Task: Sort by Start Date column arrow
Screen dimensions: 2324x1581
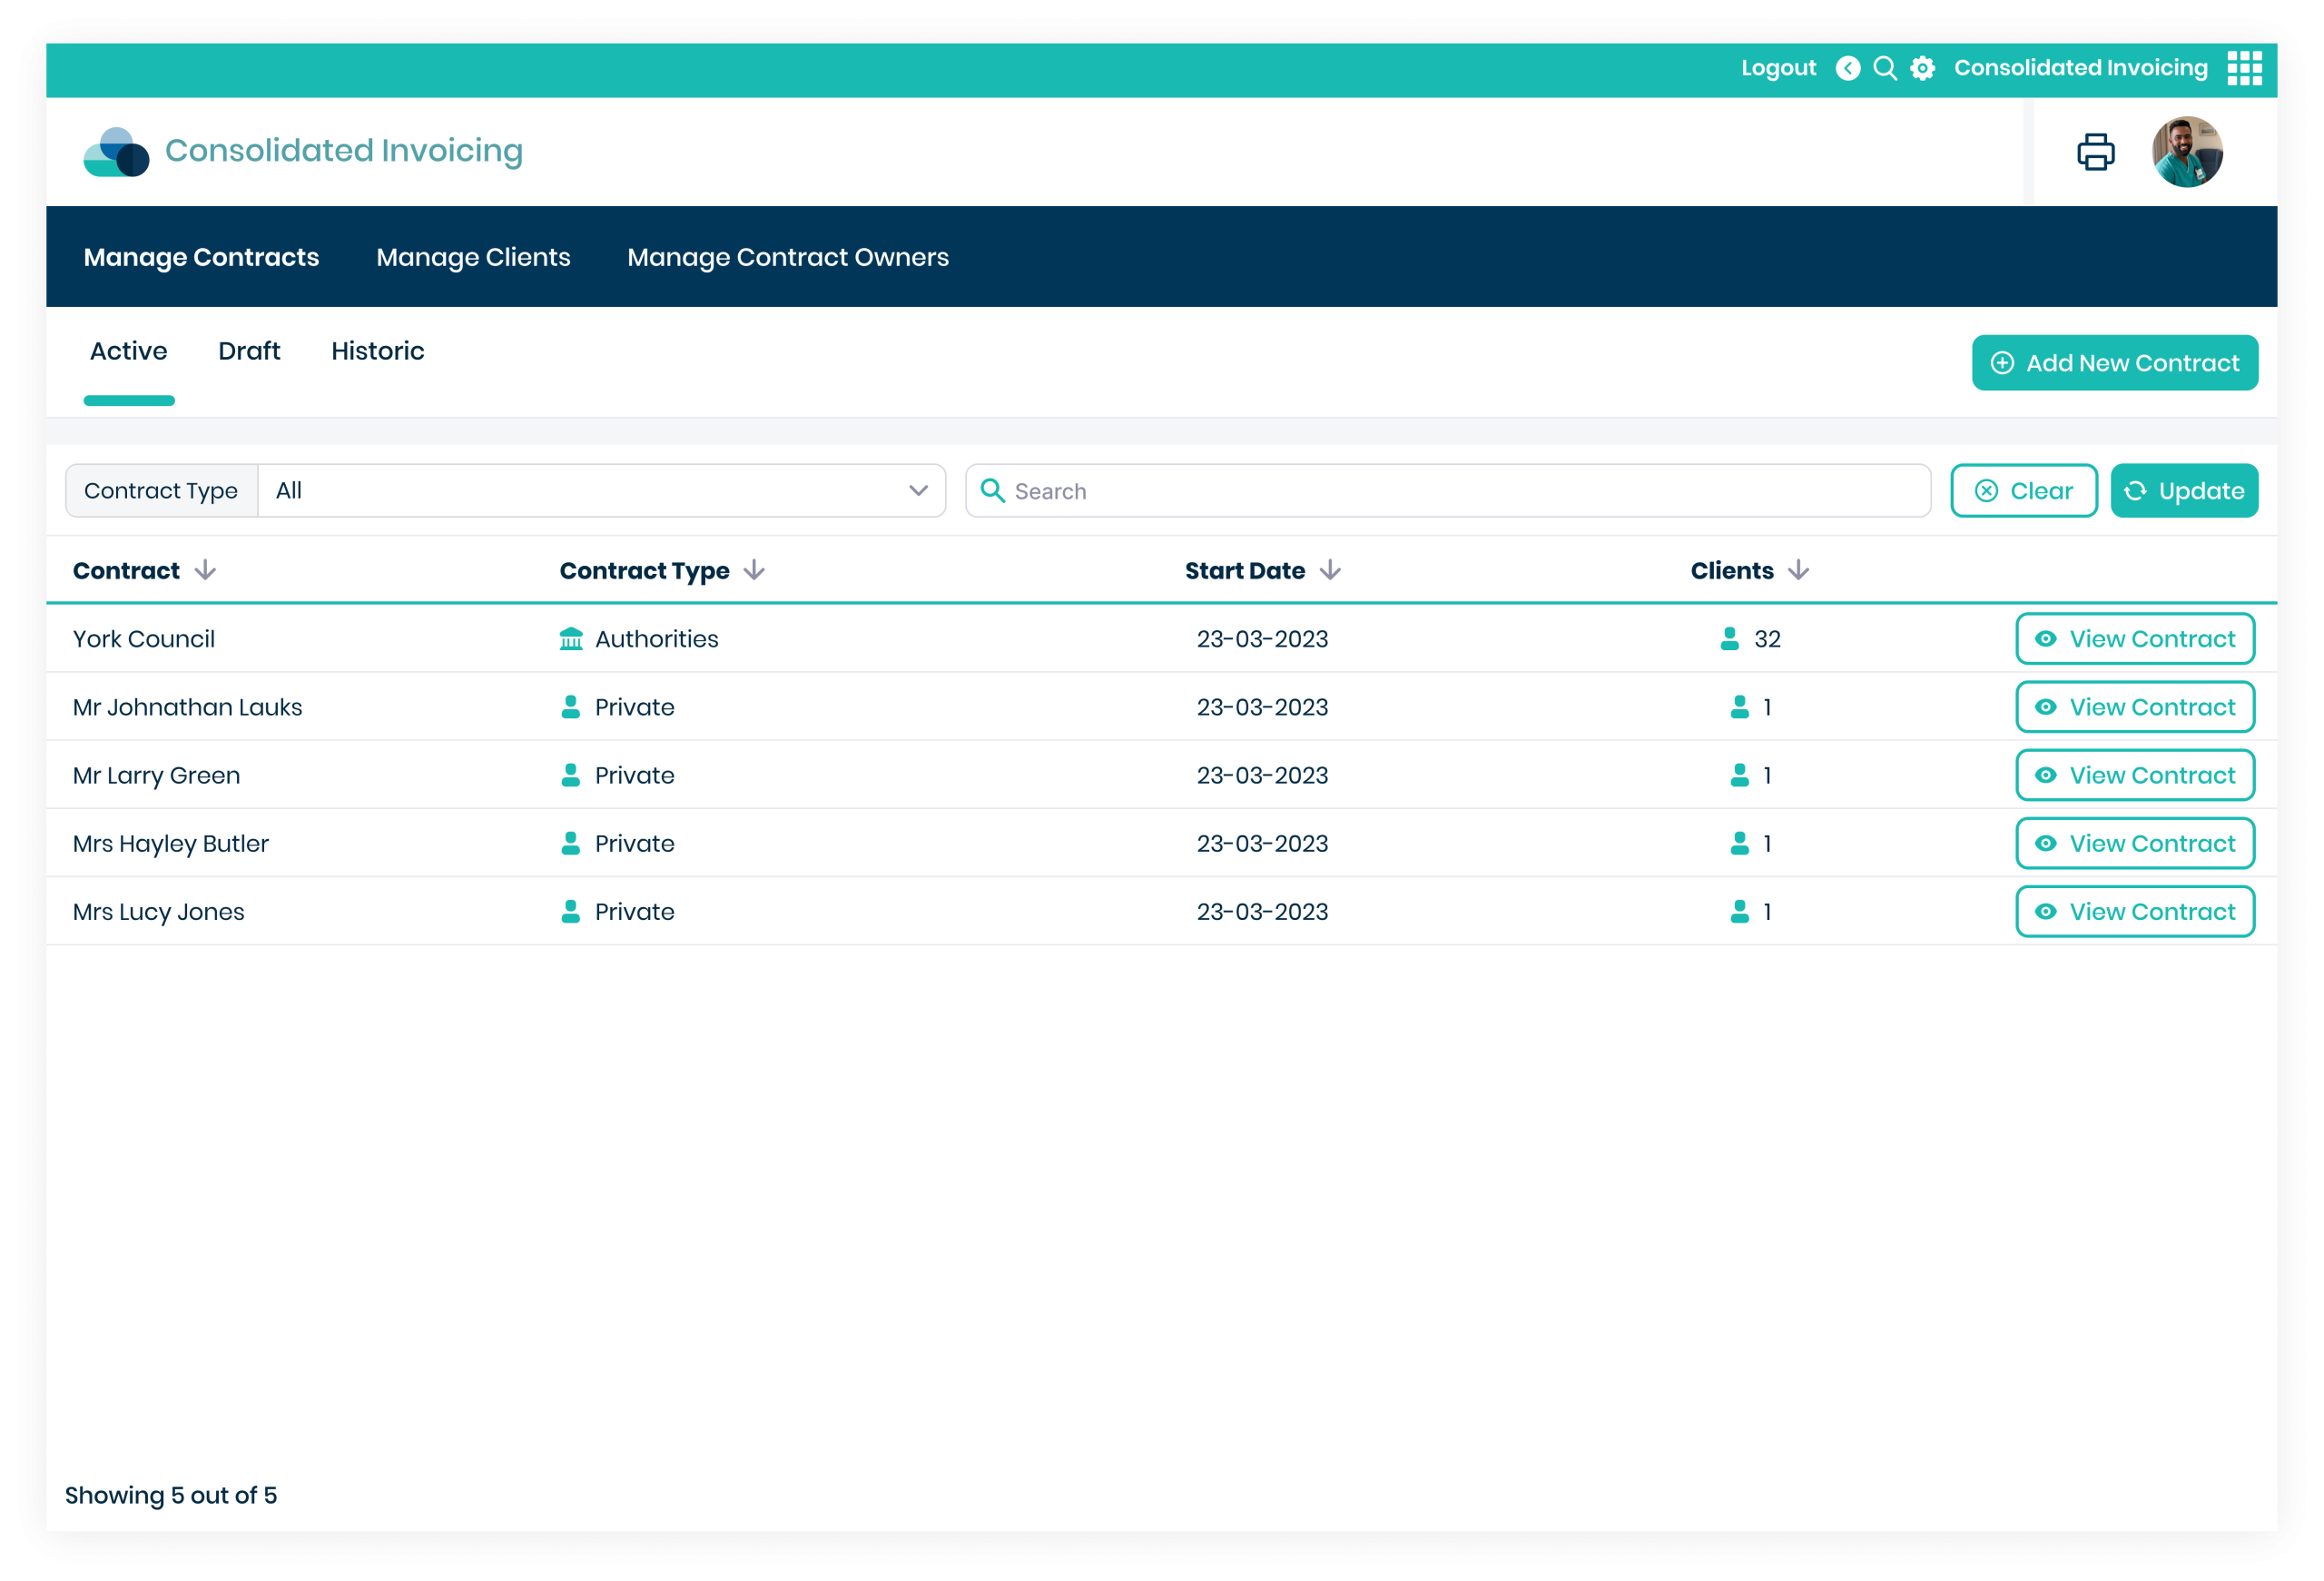Action: pyautogui.click(x=1330, y=570)
